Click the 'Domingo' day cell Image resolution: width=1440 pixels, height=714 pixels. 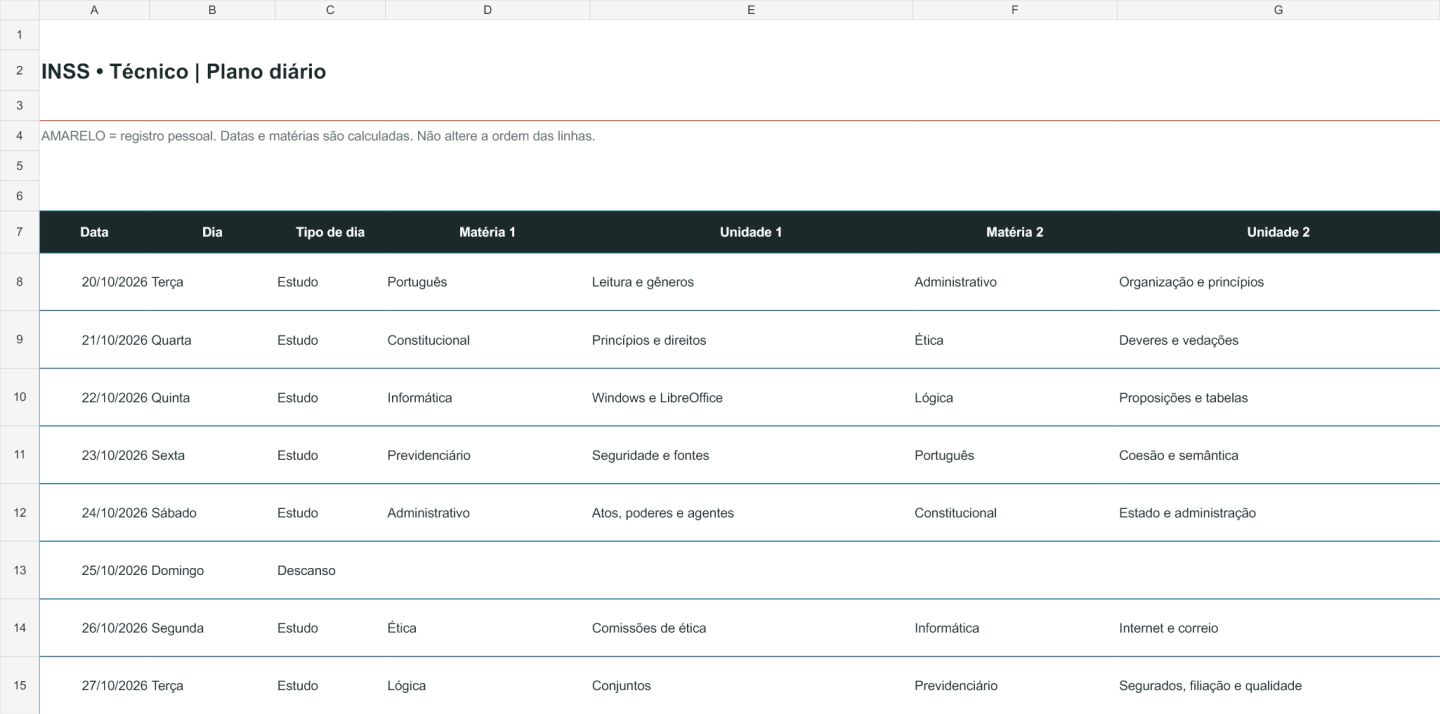click(212, 570)
